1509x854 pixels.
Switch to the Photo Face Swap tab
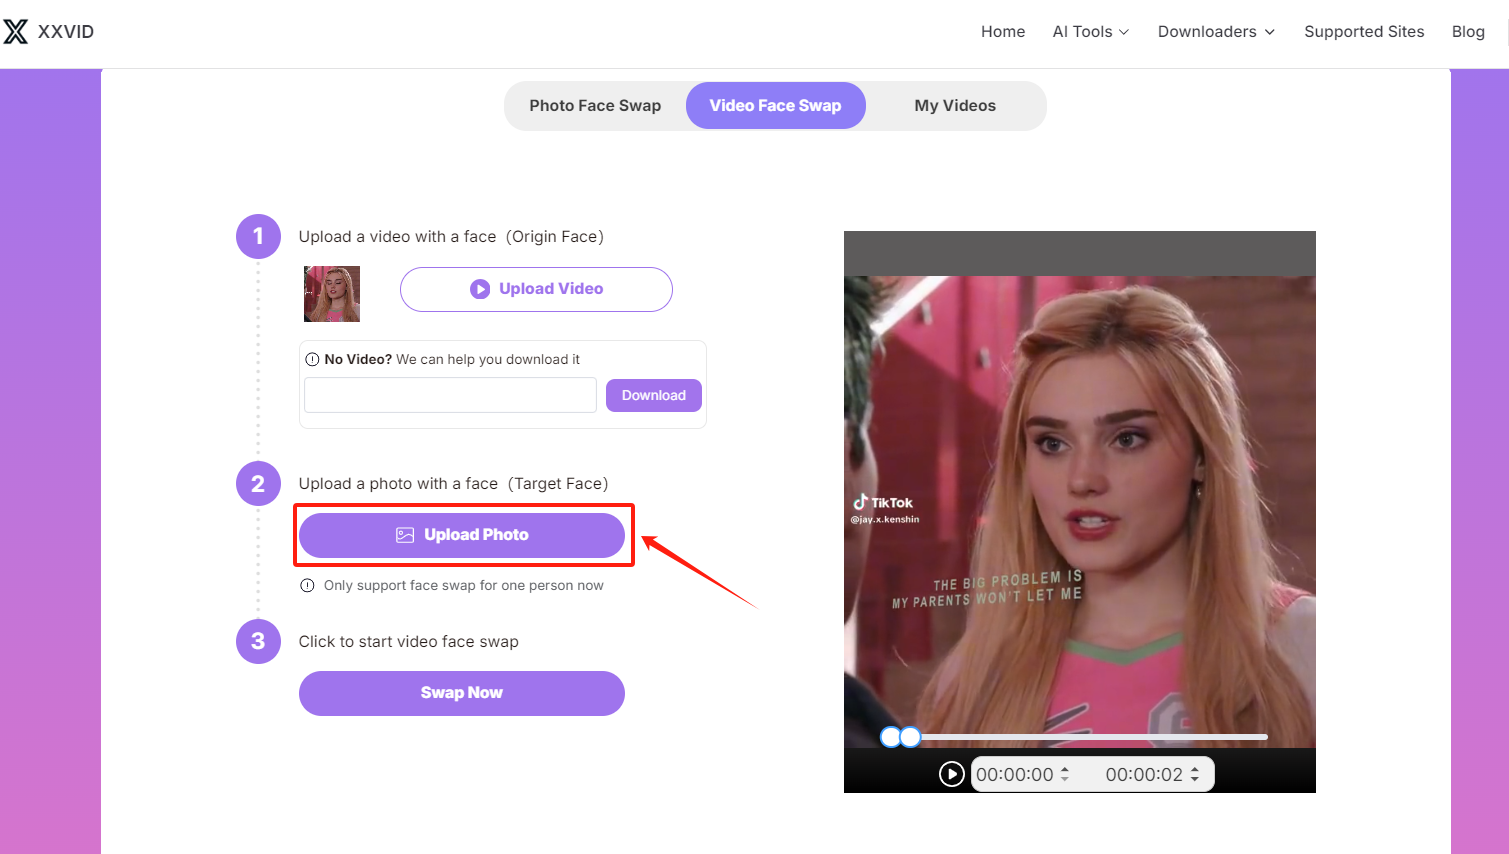click(x=594, y=105)
